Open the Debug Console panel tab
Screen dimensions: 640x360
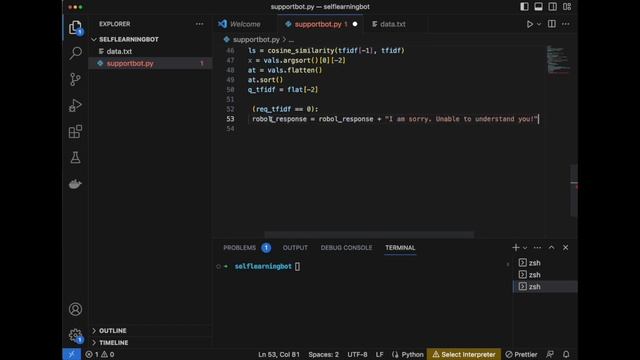[x=346, y=248]
